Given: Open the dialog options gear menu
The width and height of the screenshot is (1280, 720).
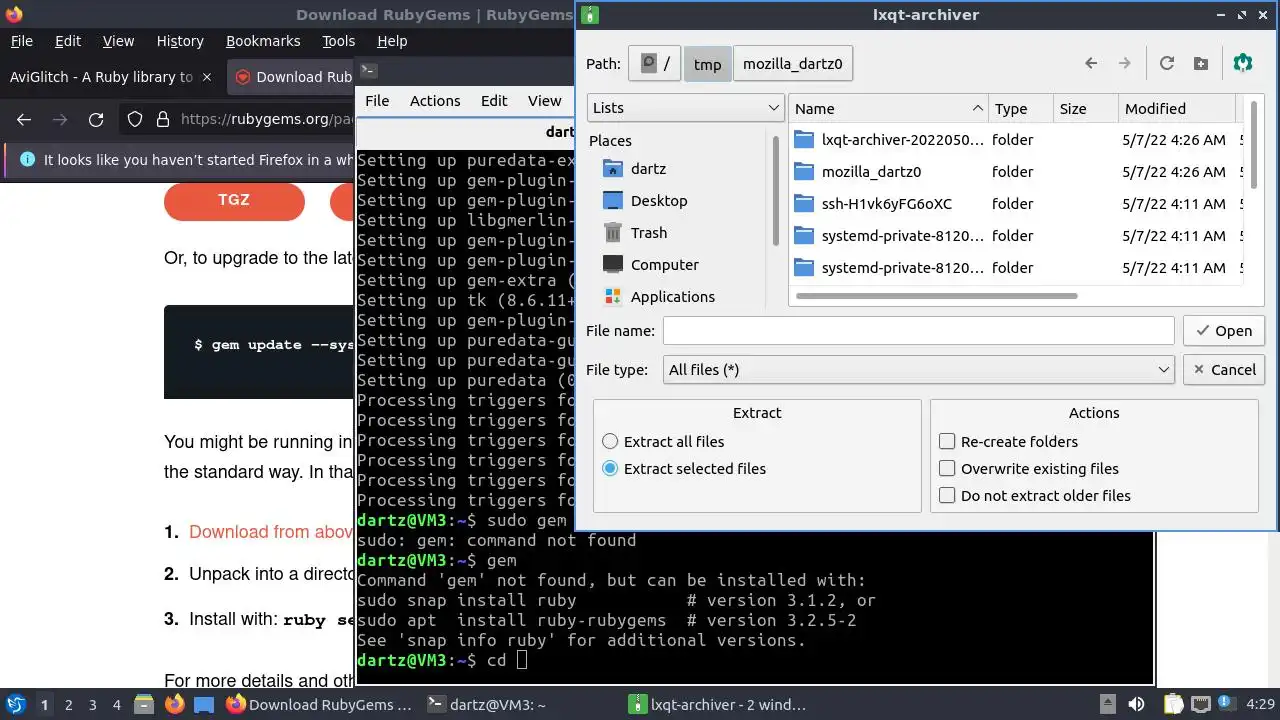Looking at the screenshot, I should (1243, 63).
